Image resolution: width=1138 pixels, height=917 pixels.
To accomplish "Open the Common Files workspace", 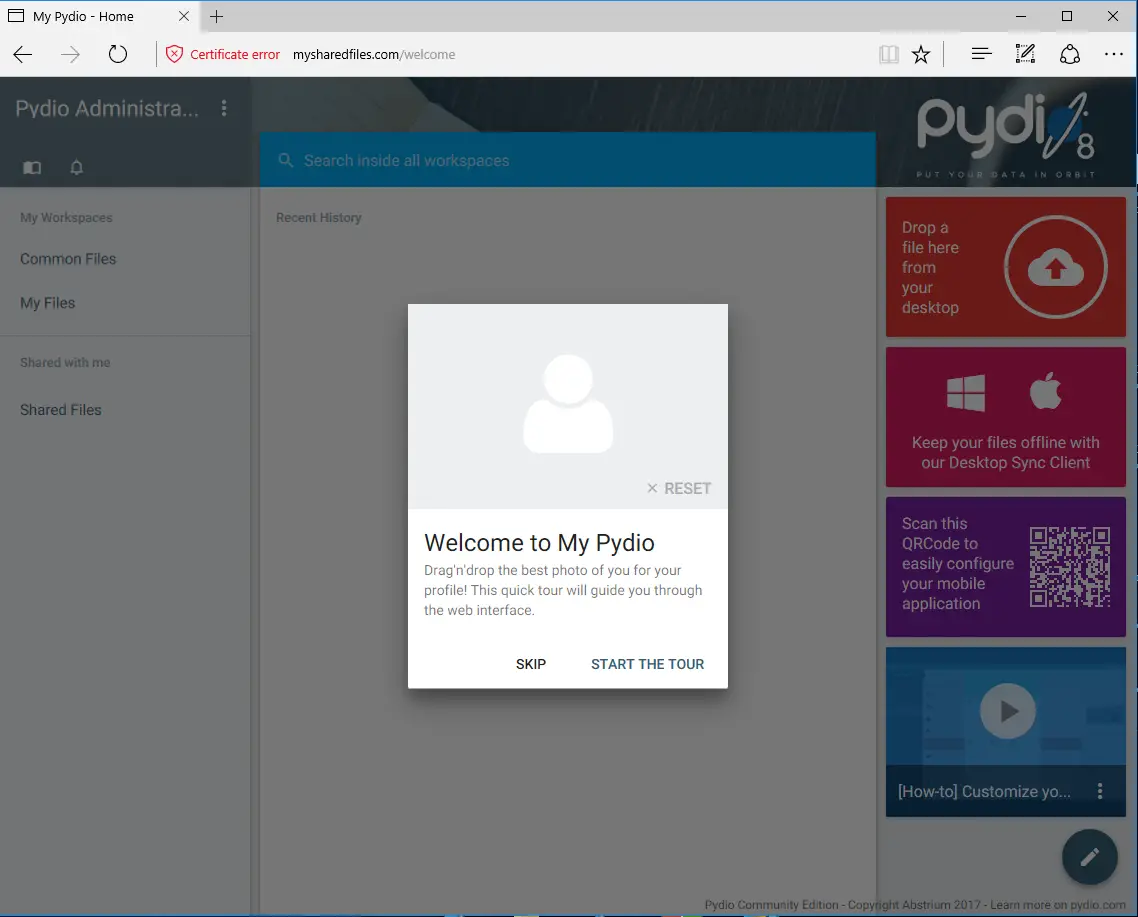I will coord(68,259).
